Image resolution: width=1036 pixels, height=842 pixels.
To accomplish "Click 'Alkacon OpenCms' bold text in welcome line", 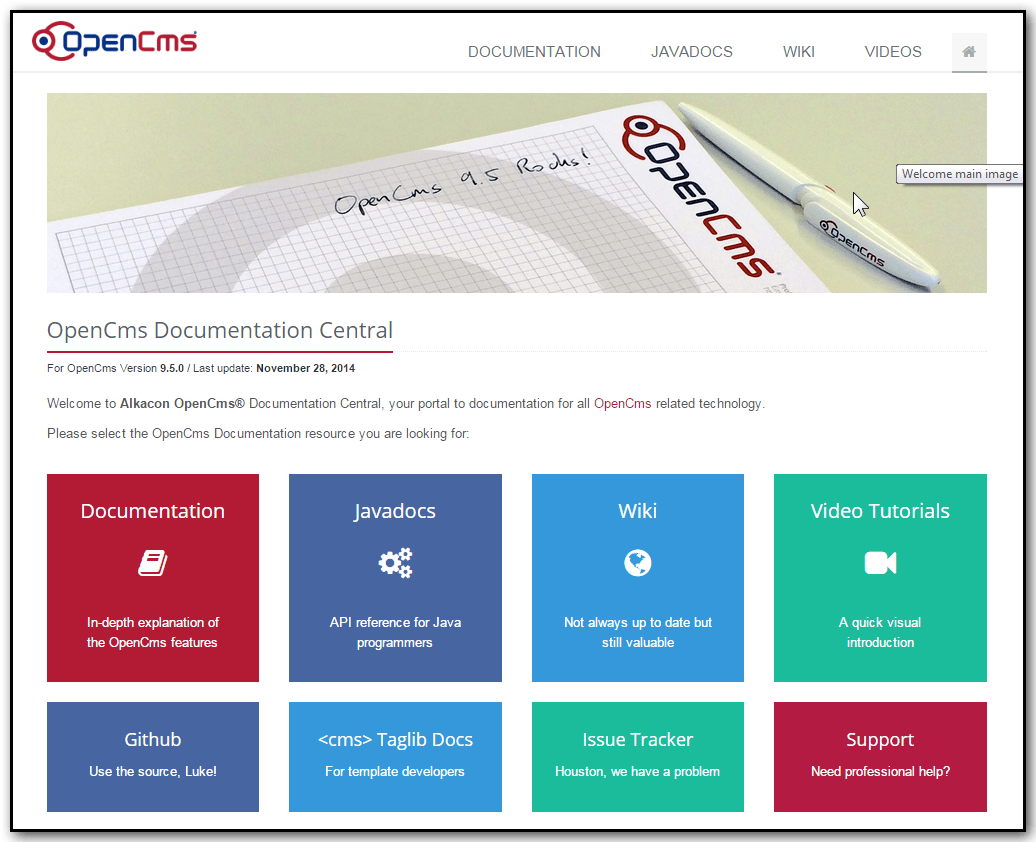I will tap(182, 403).
